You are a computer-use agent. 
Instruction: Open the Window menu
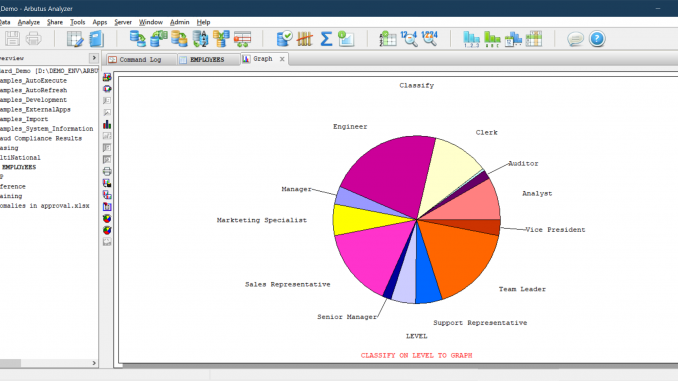pos(150,22)
